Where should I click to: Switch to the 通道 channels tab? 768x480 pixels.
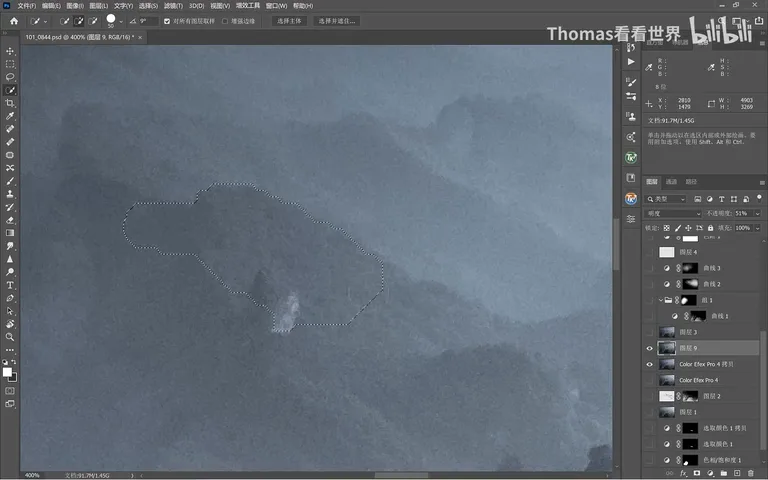[x=671, y=182]
